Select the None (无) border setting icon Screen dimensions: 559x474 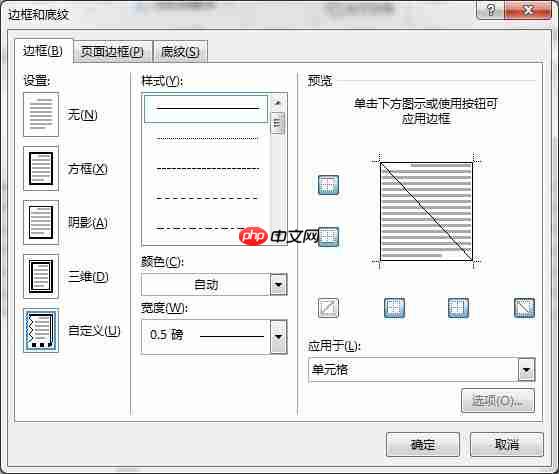point(41,115)
